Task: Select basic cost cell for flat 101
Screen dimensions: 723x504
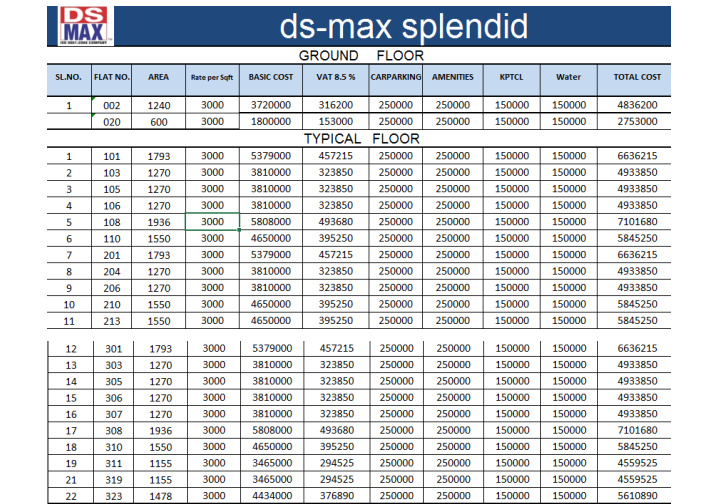Action: pyautogui.click(x=270, y=156)
